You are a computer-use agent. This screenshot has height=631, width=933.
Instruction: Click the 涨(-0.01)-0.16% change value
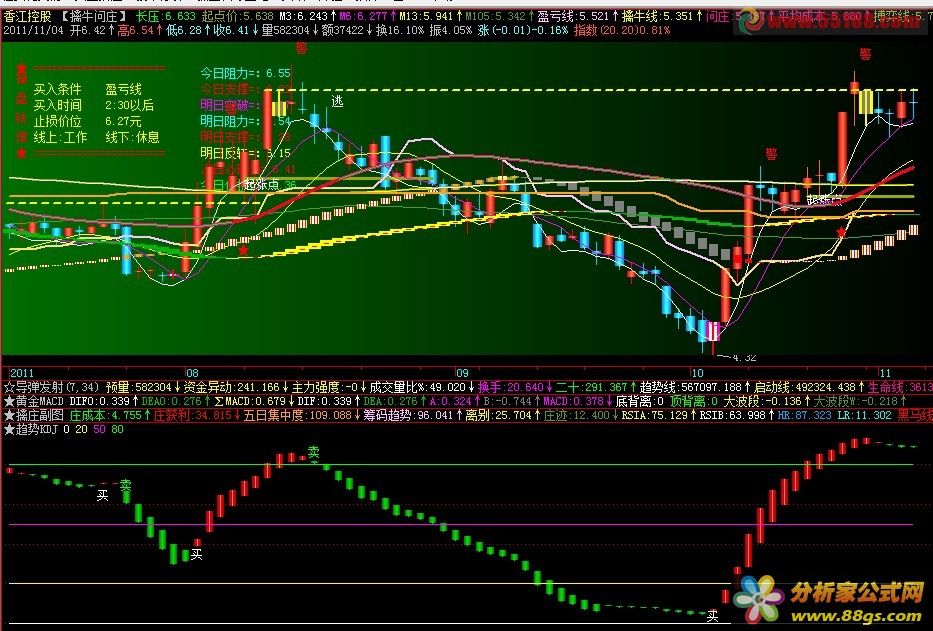tap(523, 30)
